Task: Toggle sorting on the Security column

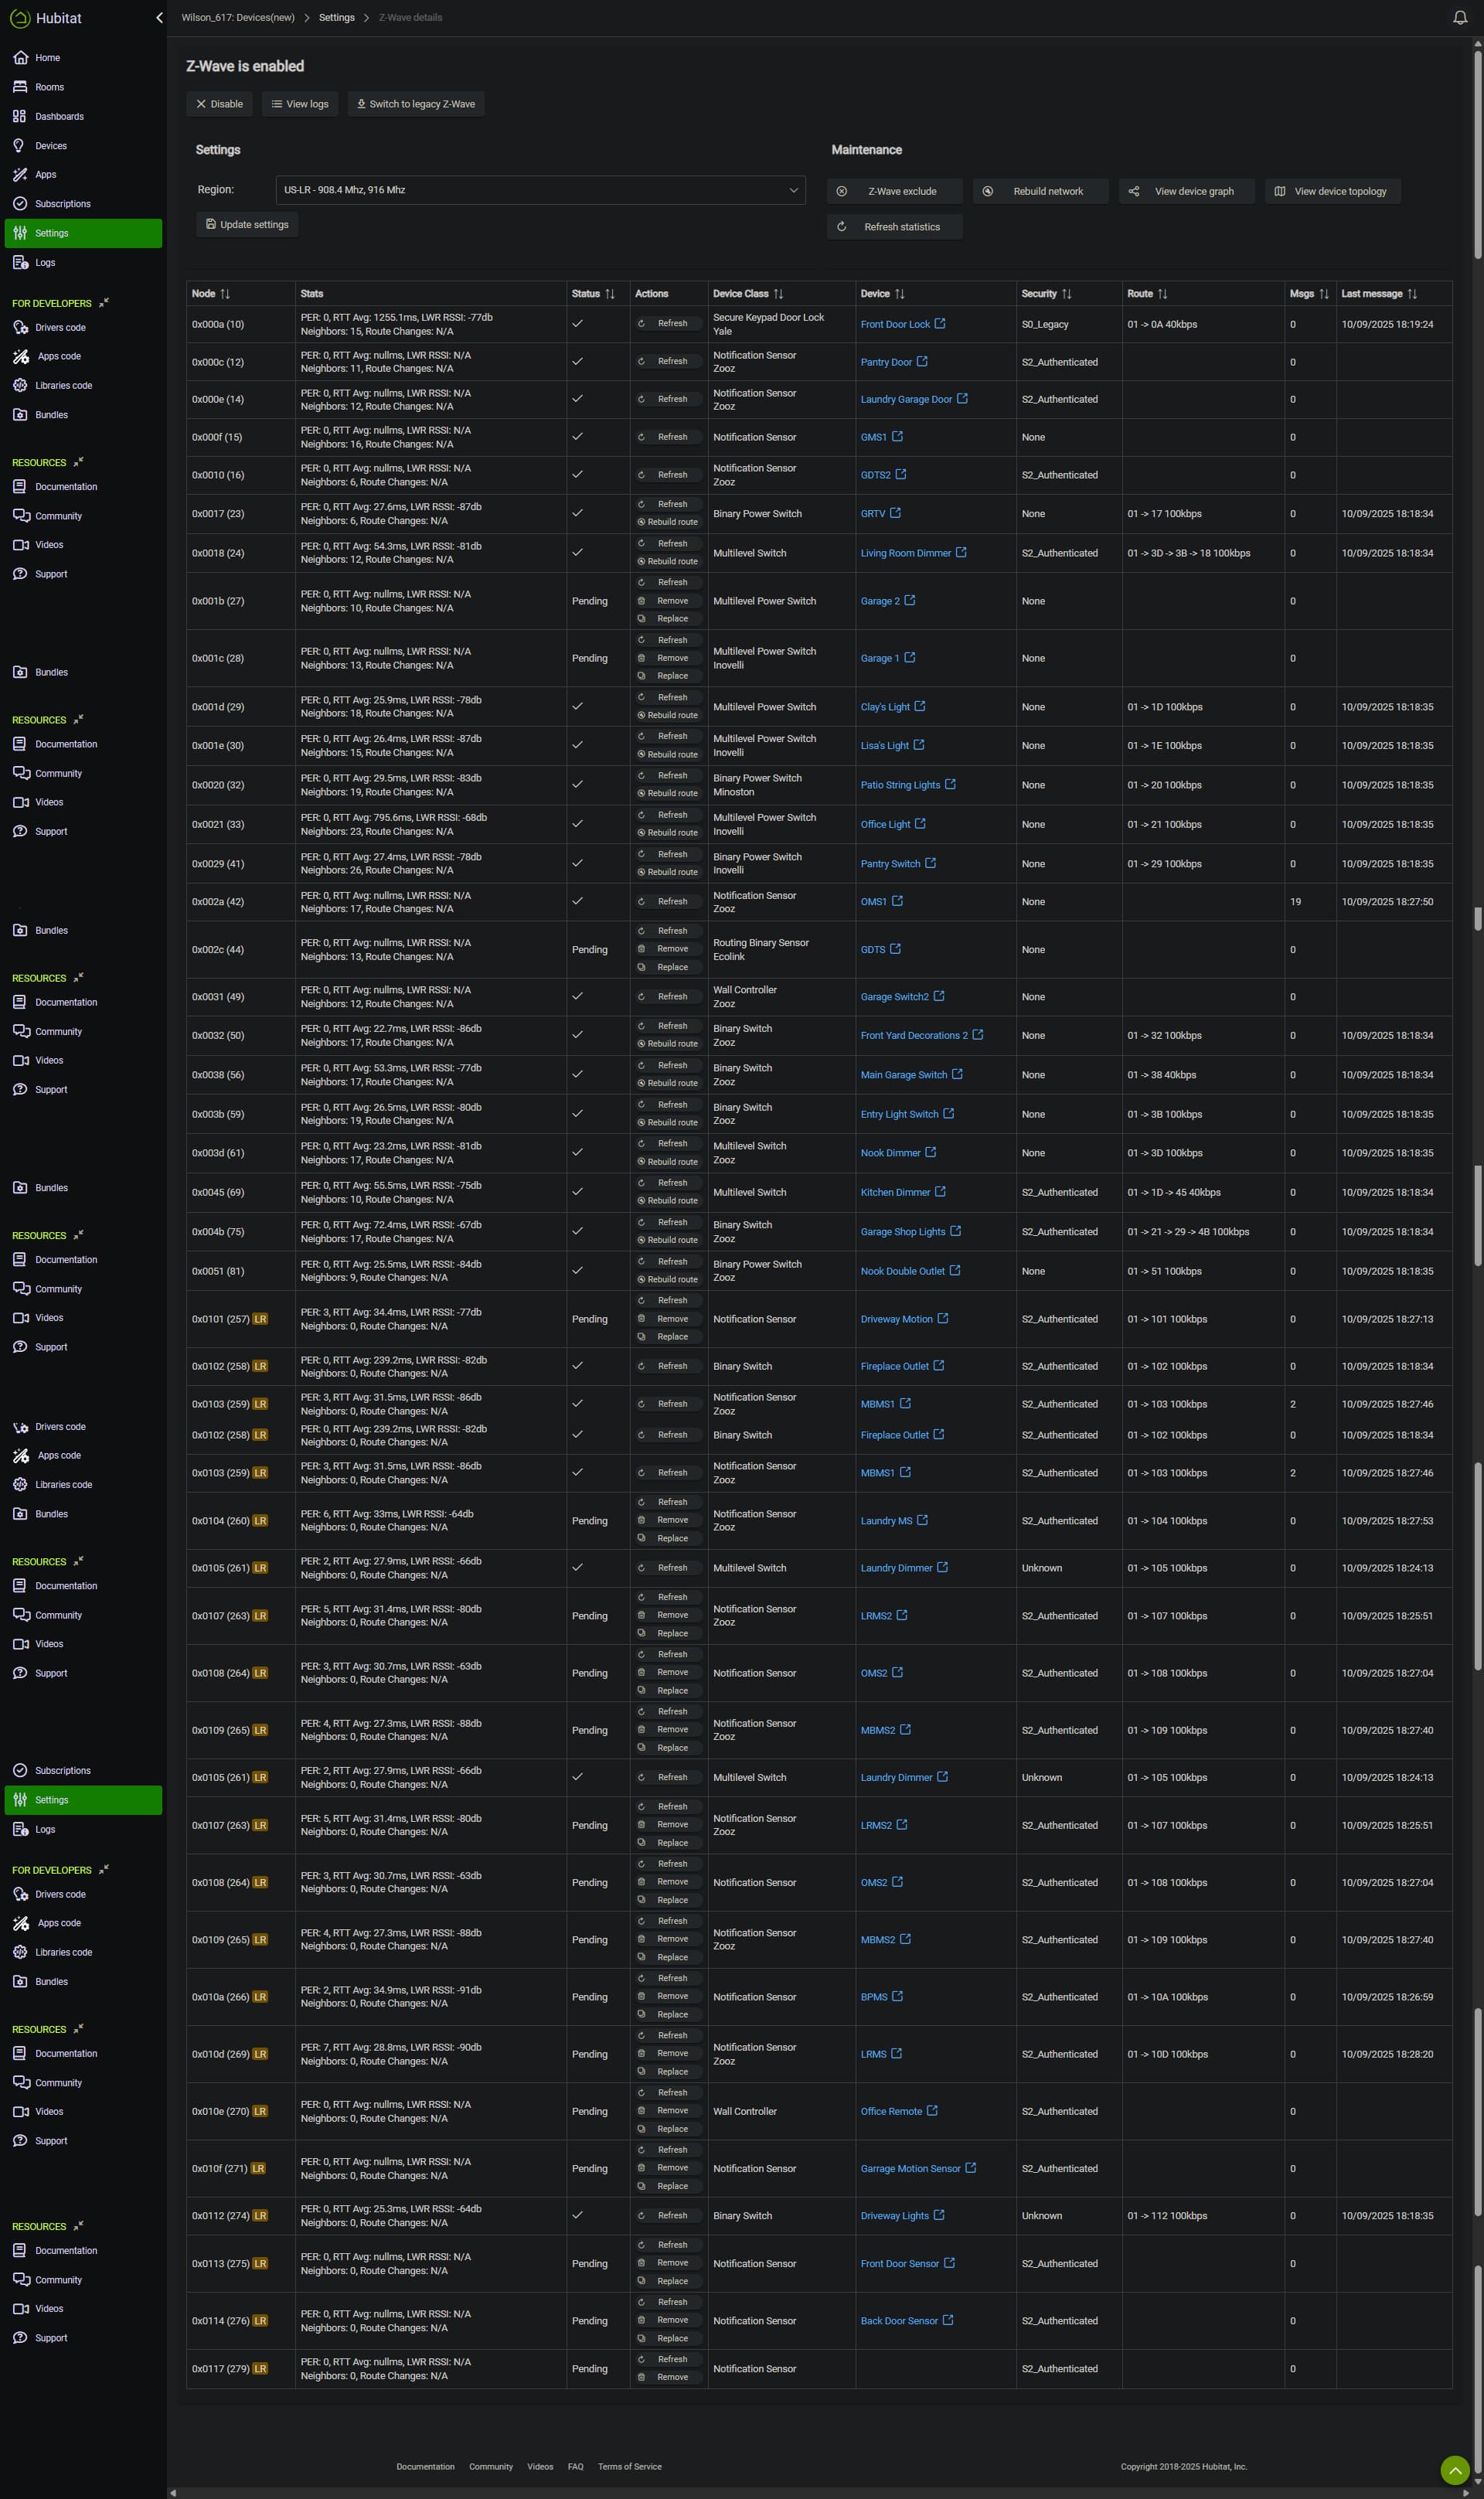Action: tap(1066, 294)
